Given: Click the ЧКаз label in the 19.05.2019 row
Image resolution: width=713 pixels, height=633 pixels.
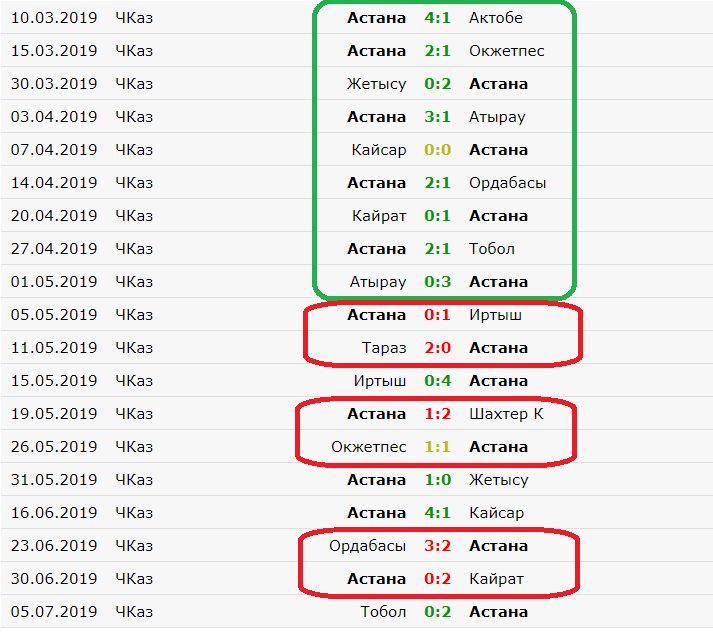Looking at the screenshot, I should pos(134,414).
